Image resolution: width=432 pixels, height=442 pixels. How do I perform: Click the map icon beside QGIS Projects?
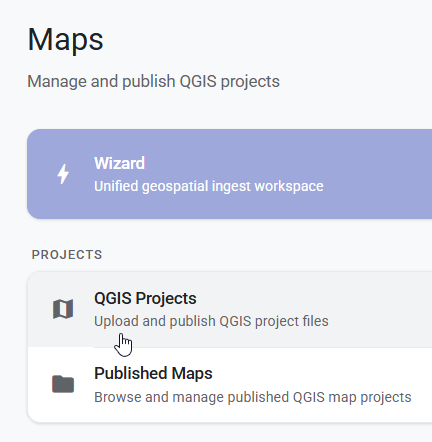[x=63, y=309]
